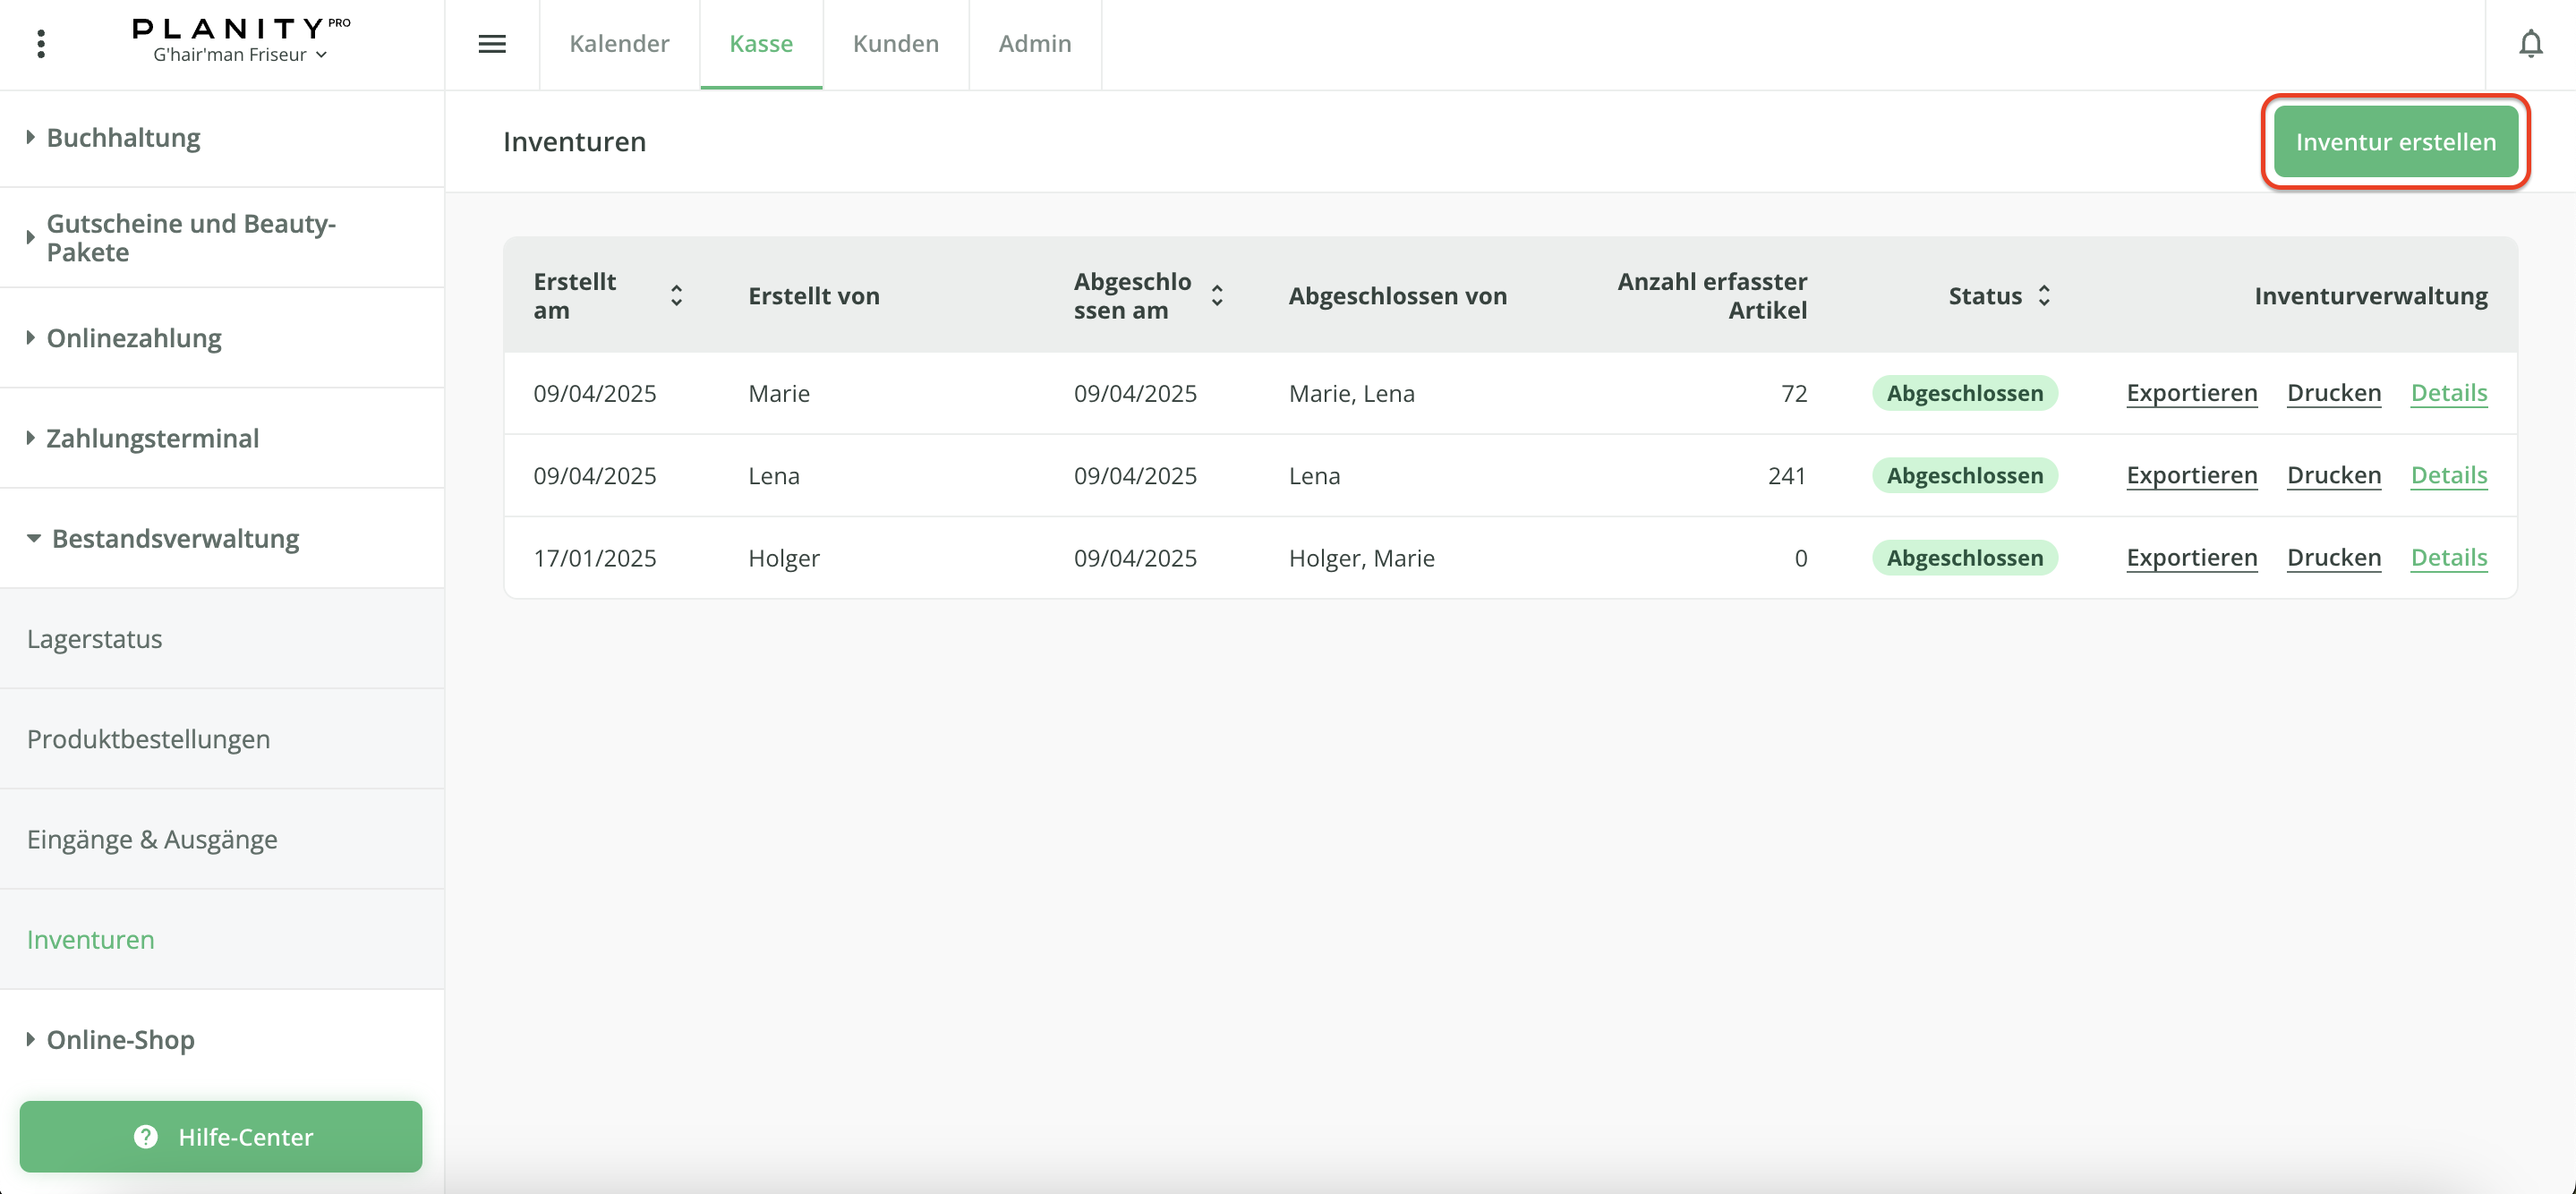Go to Lagerstatus in sidebar

[95, 639]
